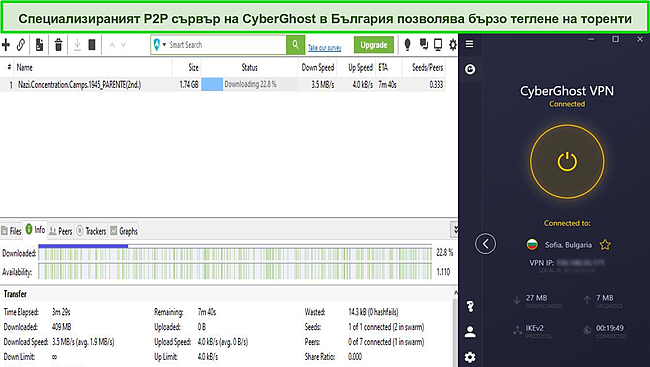Viewport: 650px width, 367px height.
Task: Minimize the CyberGhost window
Action: point(591,39)
